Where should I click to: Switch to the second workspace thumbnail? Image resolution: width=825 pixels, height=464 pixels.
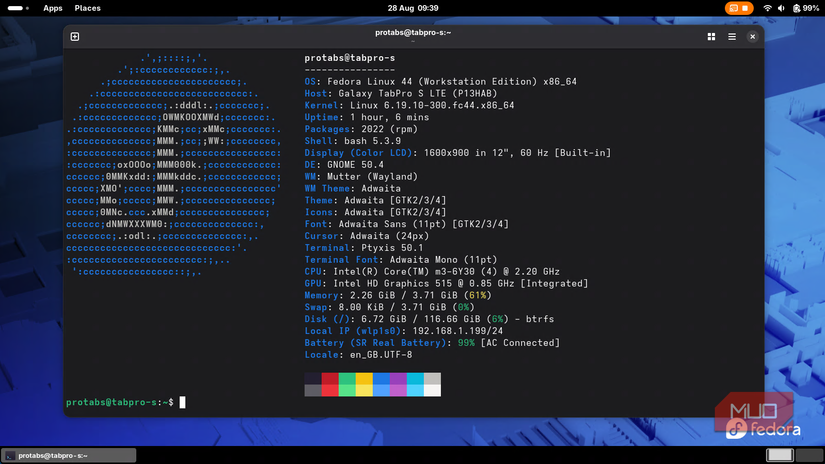click(x=809, y=455)
